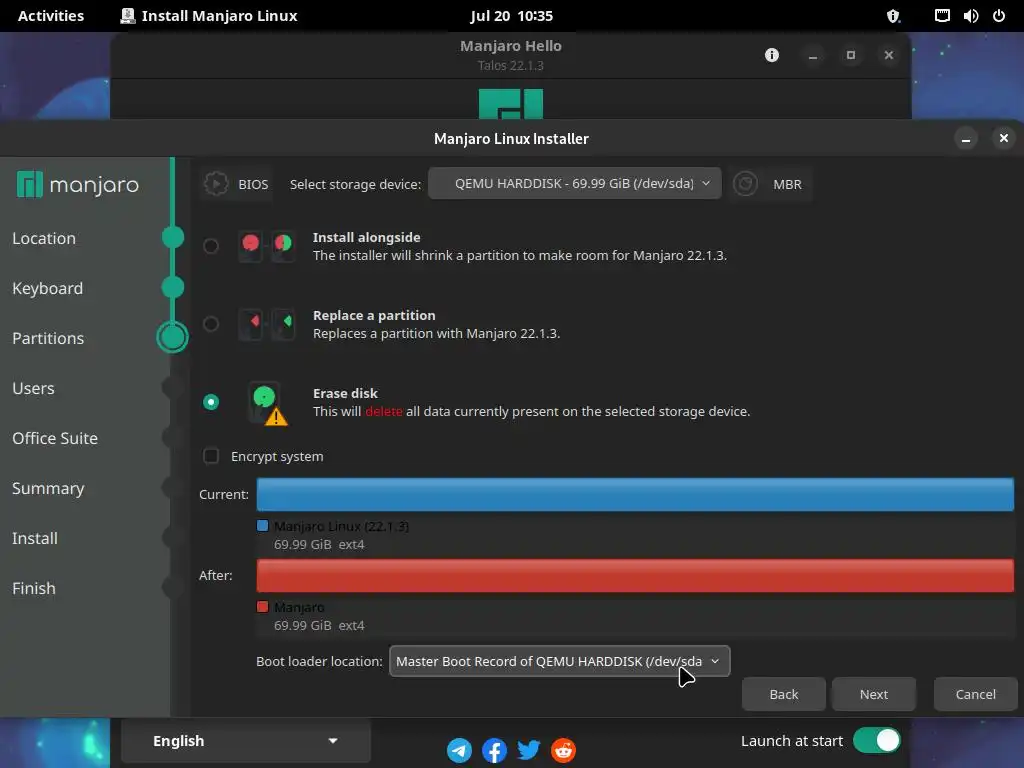Viewport: 1024px width, 768px height.
Task: Click the red After partition bar
Action: (635, 575)
